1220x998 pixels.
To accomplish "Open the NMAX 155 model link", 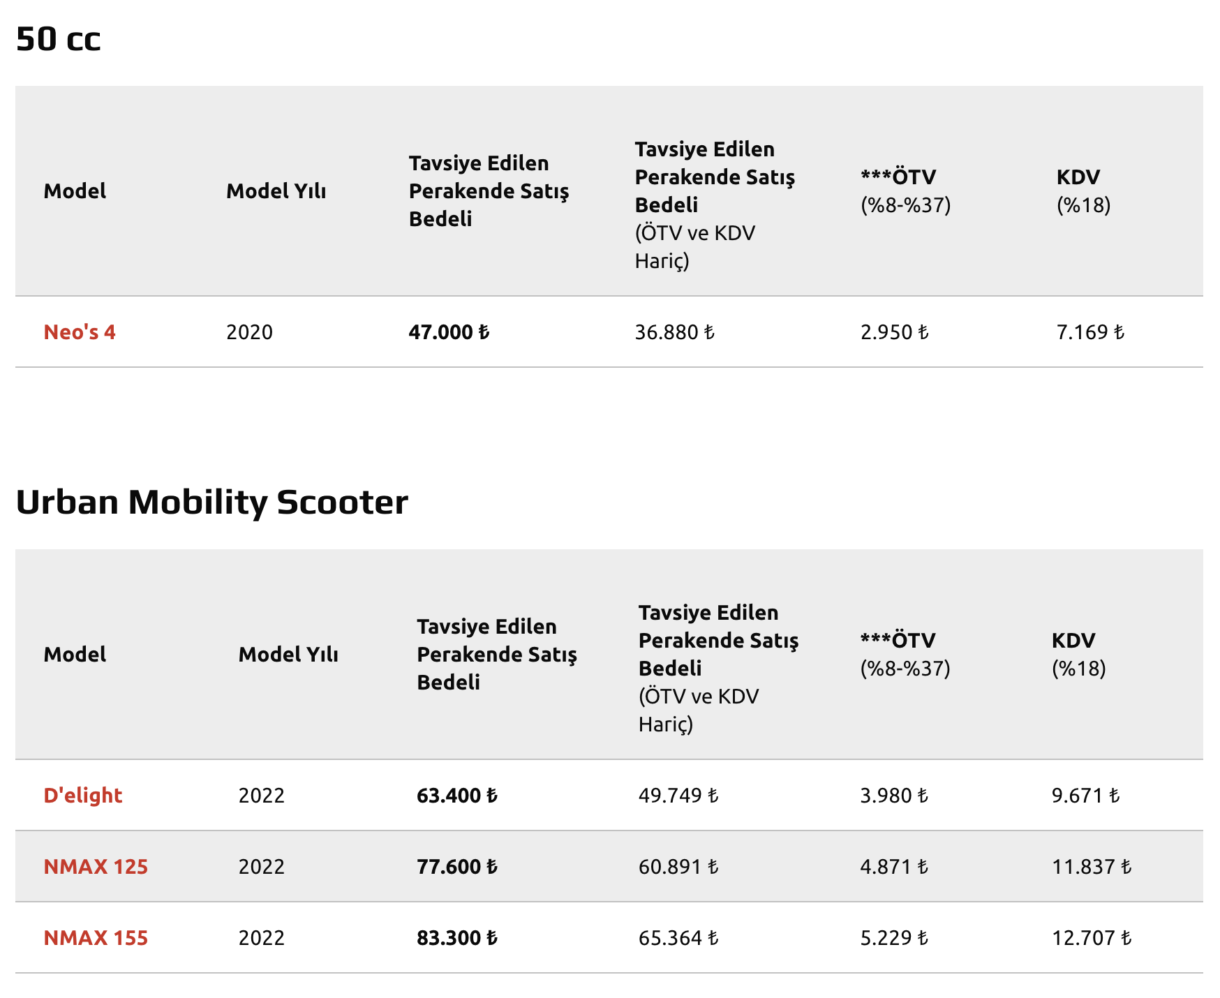I will [x=95, y=938].
